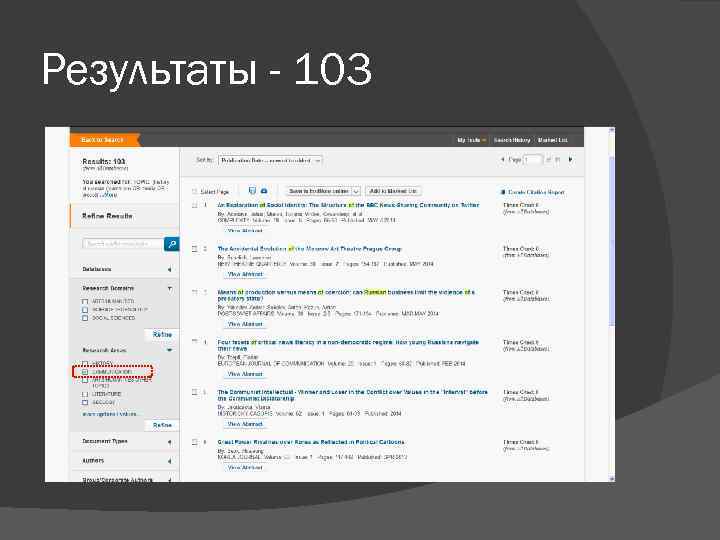This screenshot has height=540, width=720.
Task: Expand the Document Types section
Action: tap(169, 442)
